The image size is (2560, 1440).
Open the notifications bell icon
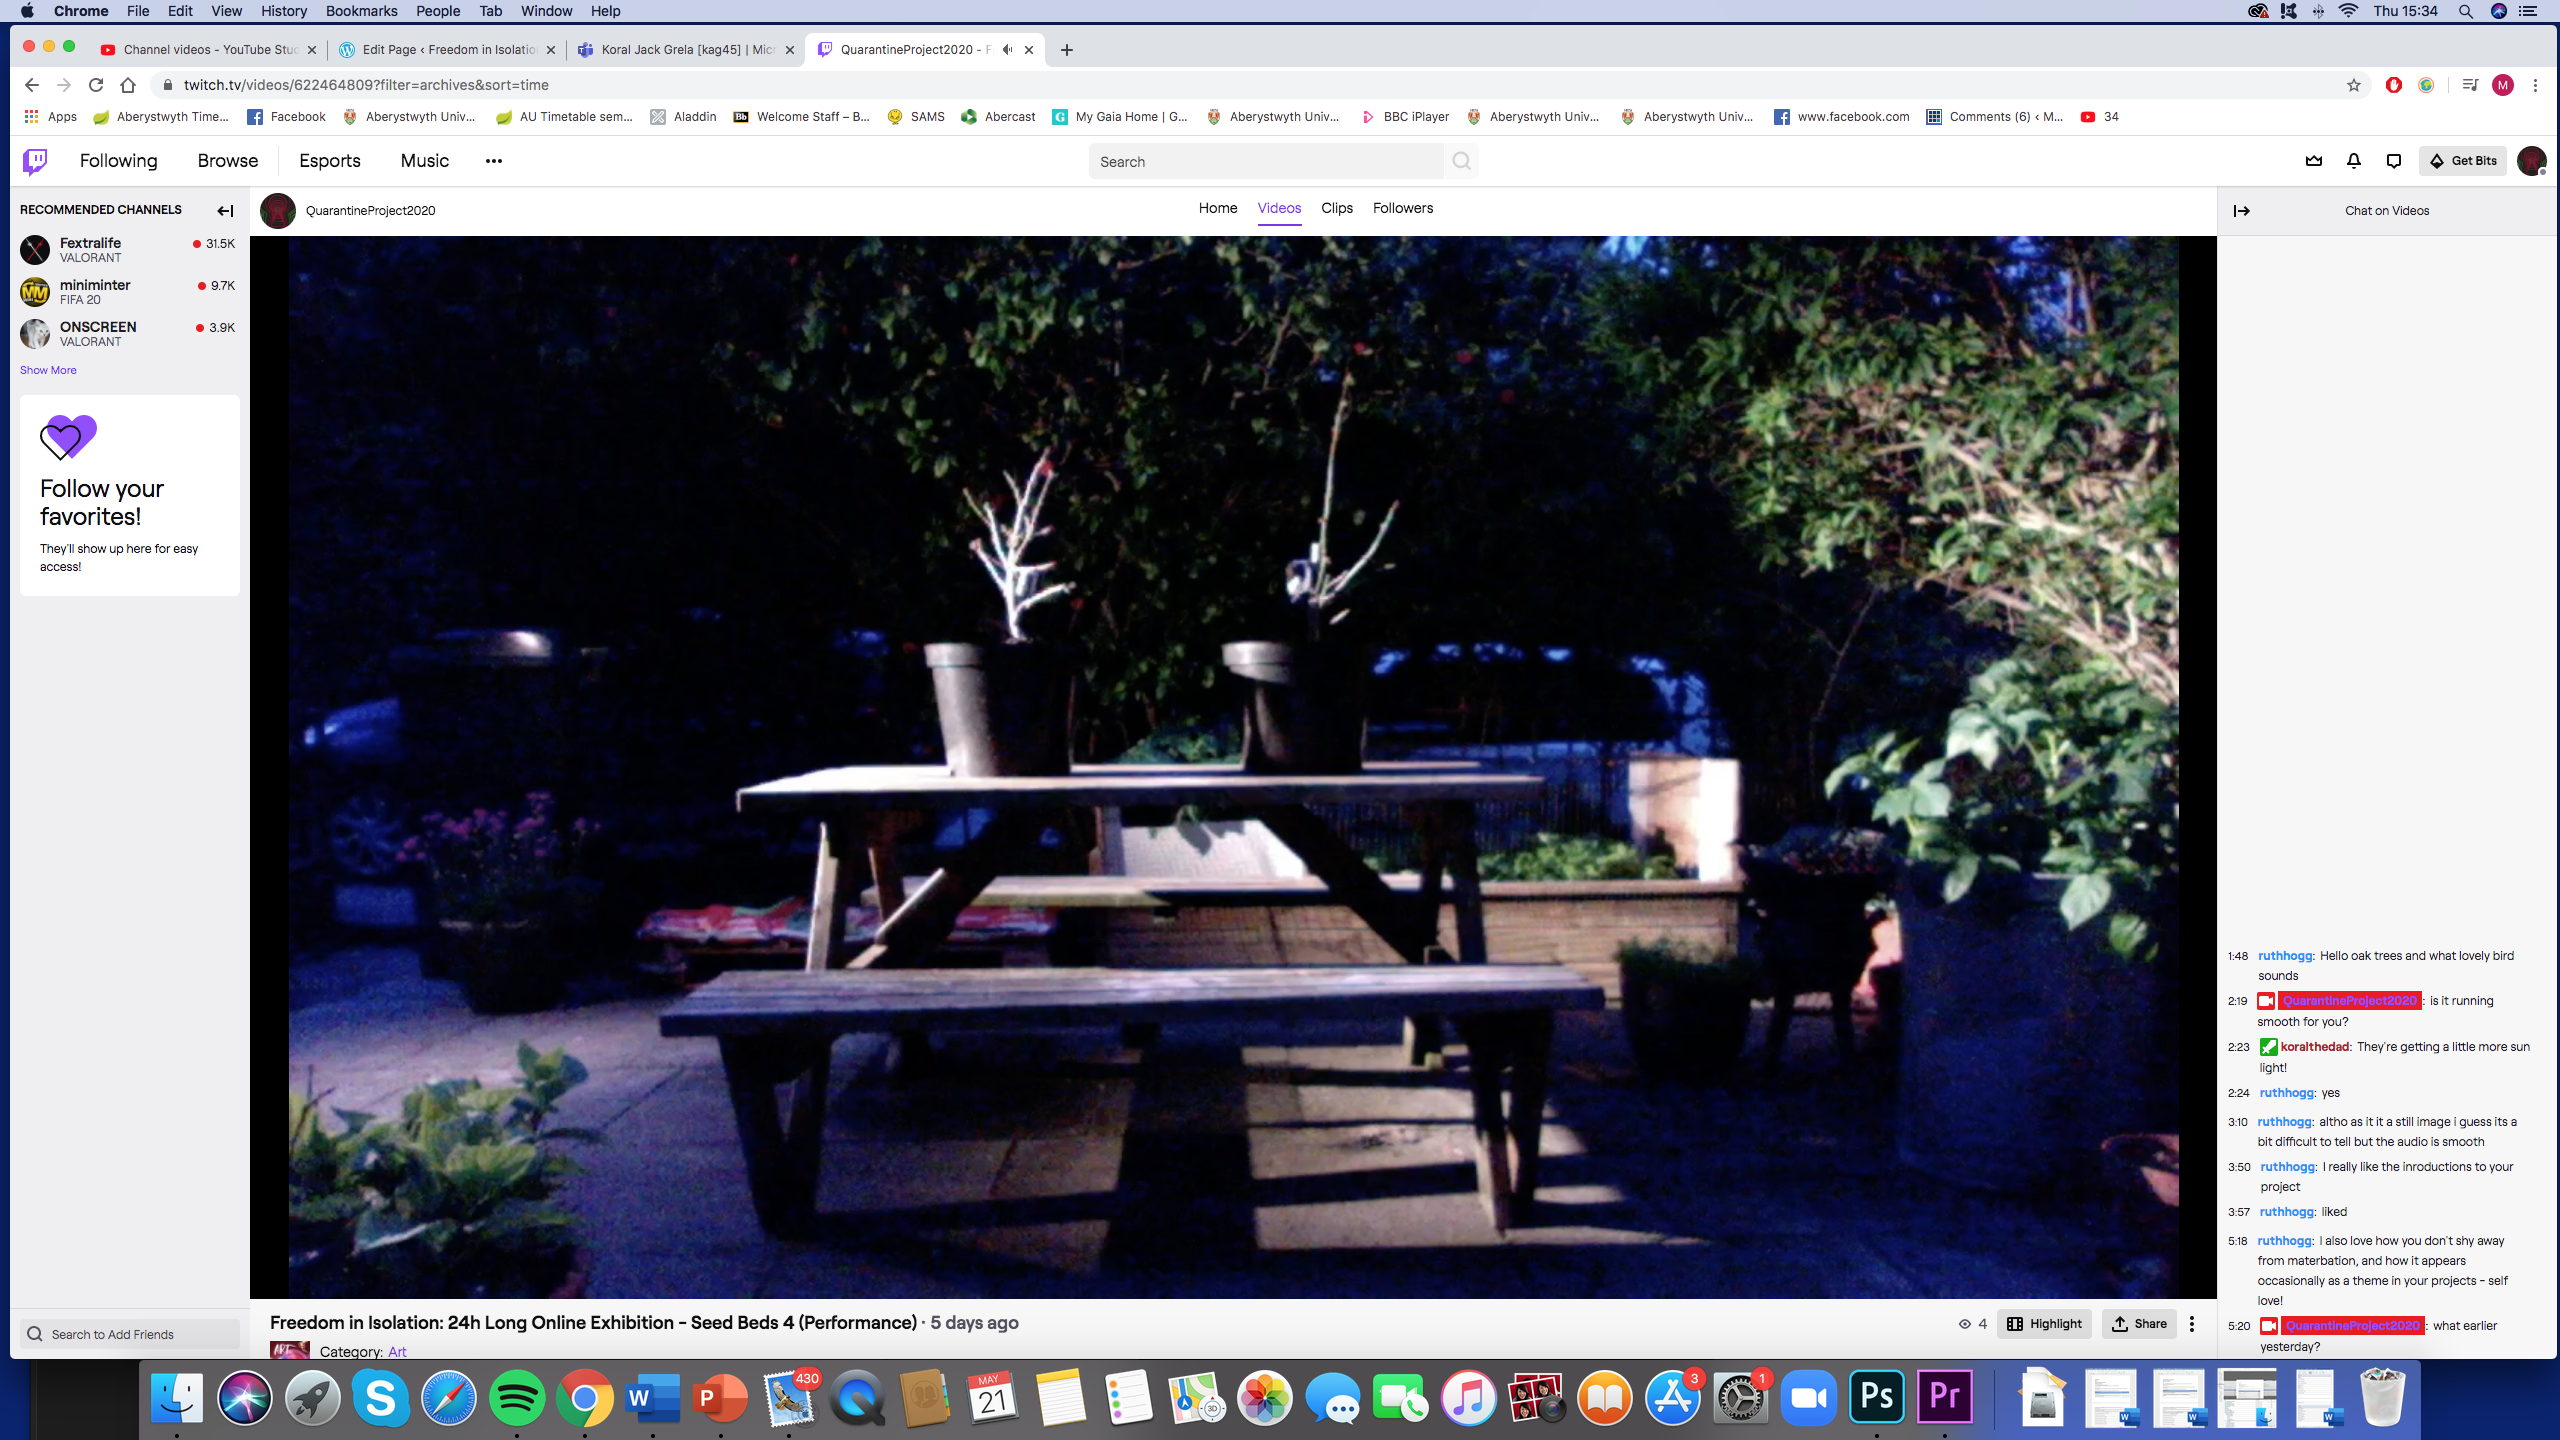(2354, 161)
